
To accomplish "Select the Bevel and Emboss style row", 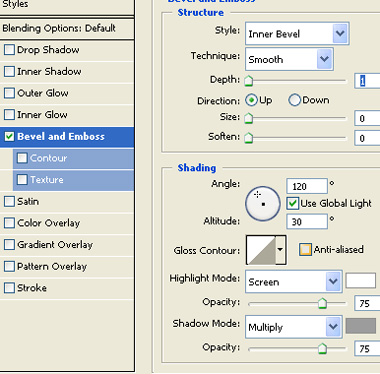I will (67, 136).
